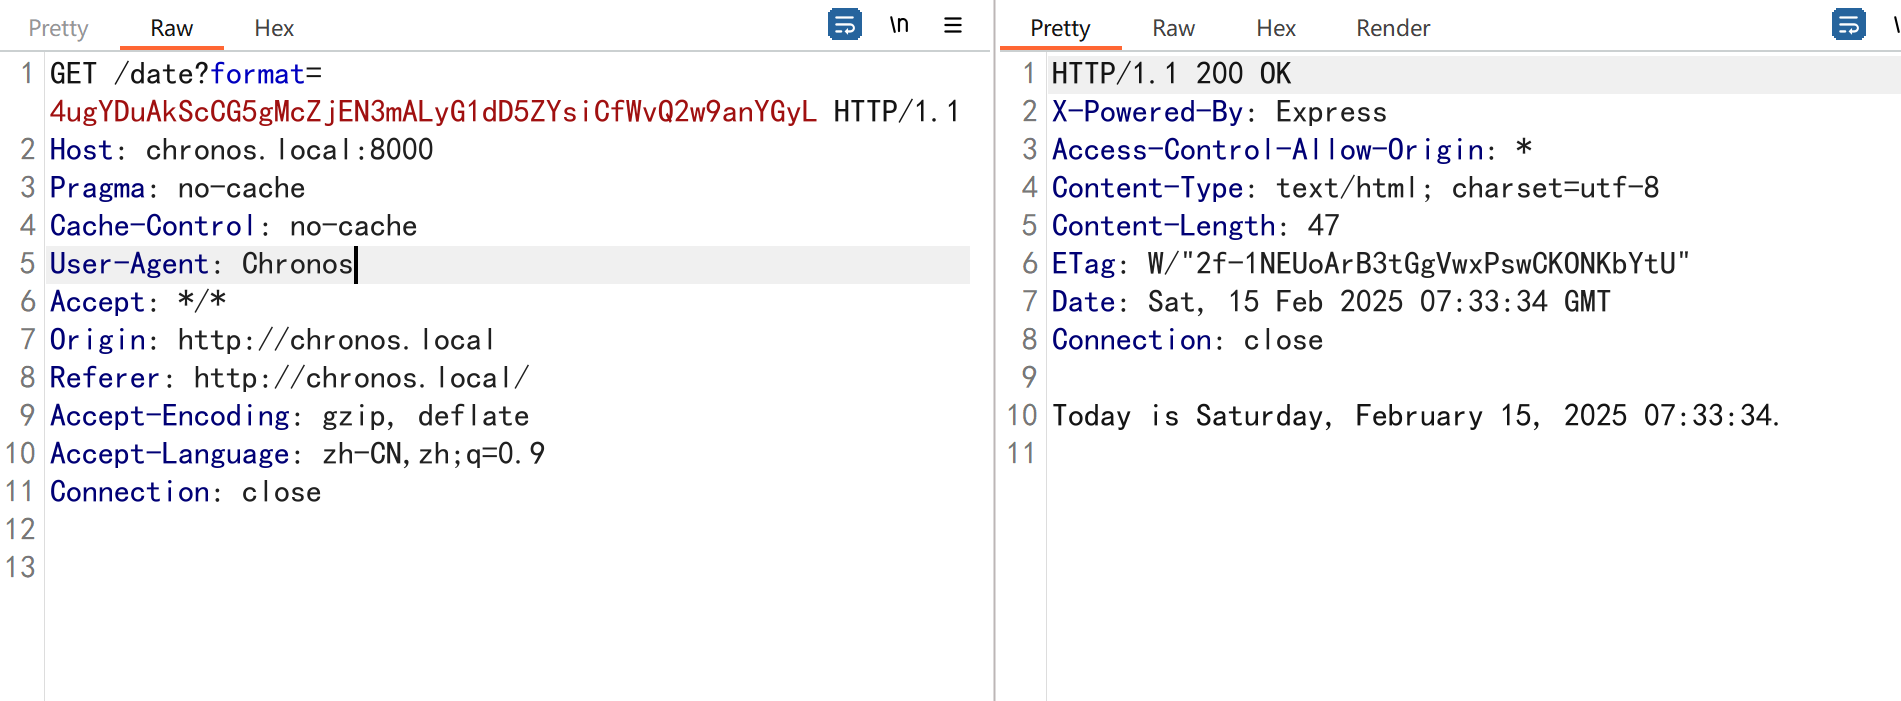Click the "Today is Saturday" response body line
Viewport: 1901px width, 701px height.
tap(1415, 416)
